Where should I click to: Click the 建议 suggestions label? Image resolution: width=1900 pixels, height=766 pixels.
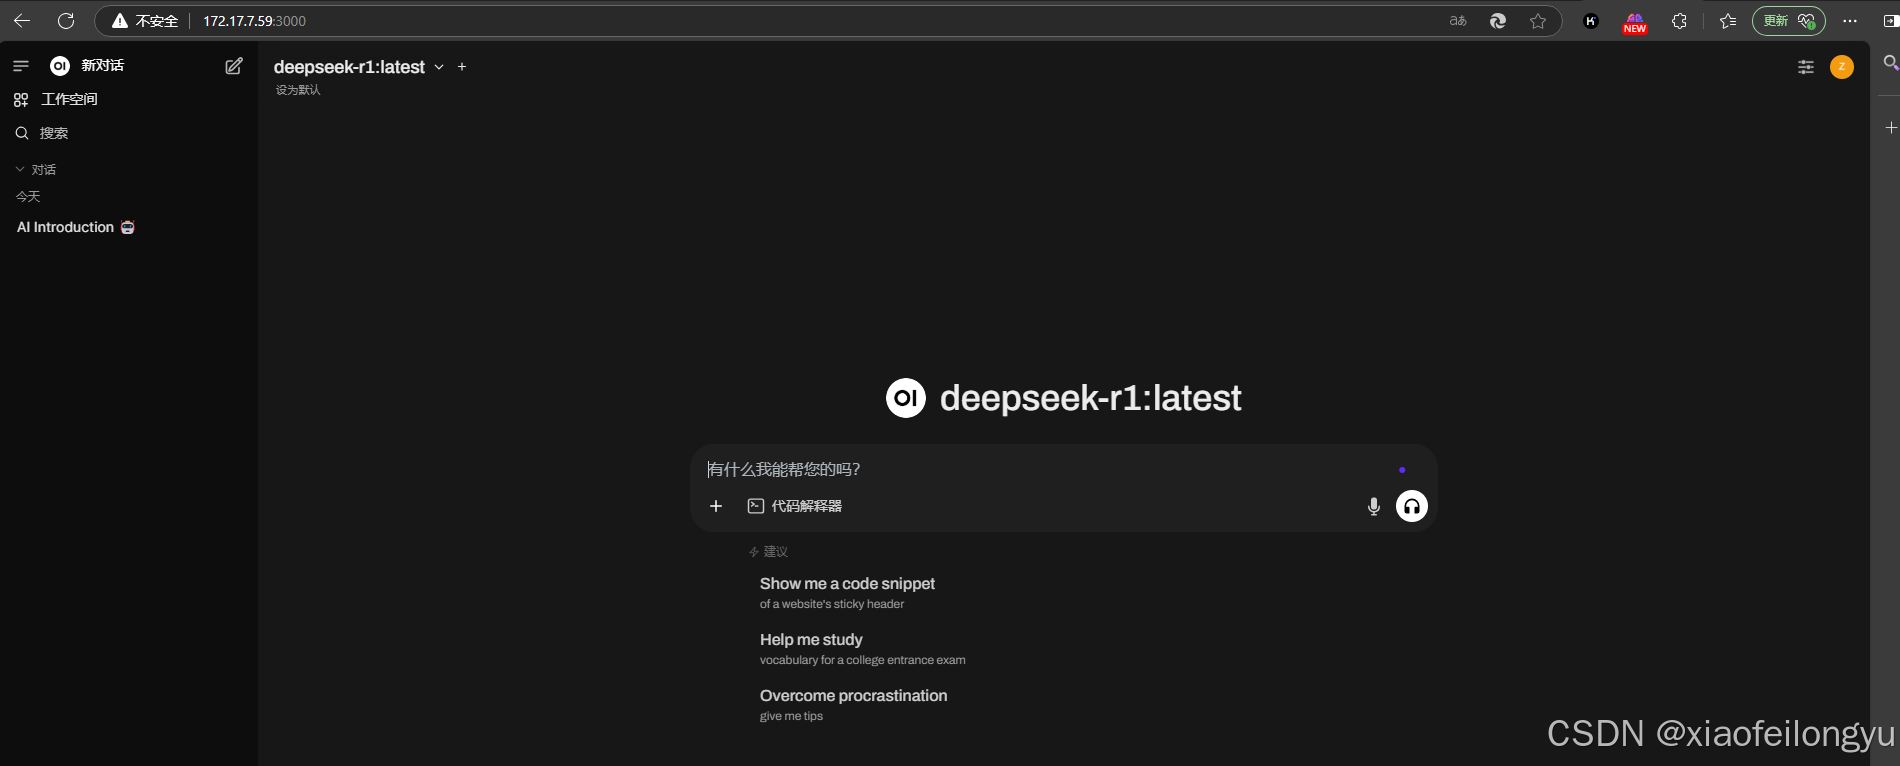[x=769, y=552]
